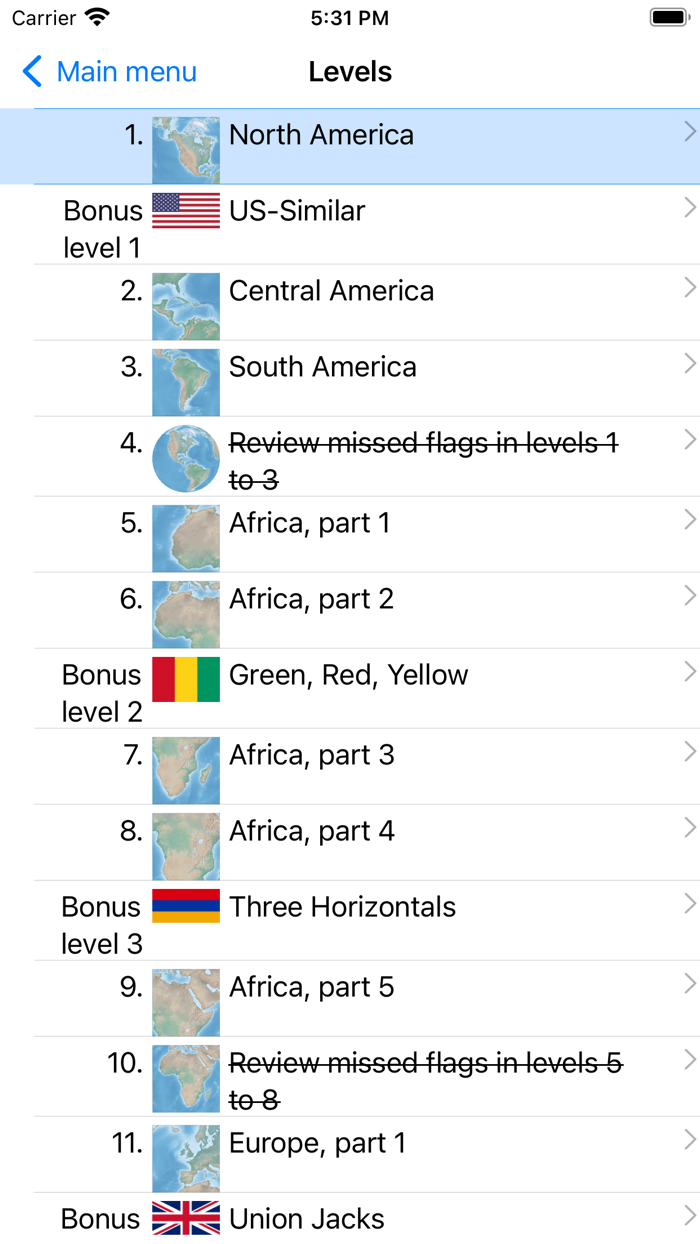Open the US-Similar bonus level chevron
Viewport: 700px width, 1244px height.
tap(688, 207)
